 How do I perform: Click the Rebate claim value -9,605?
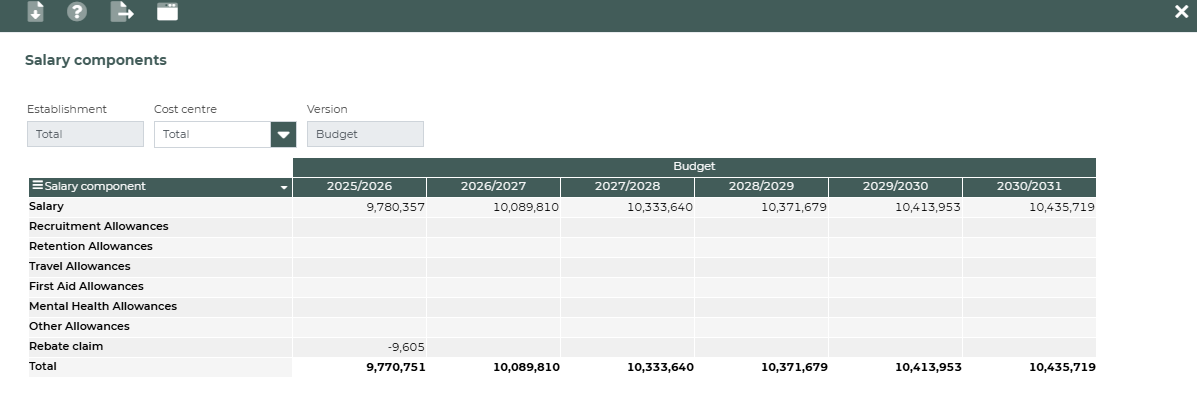pos(406,347)
